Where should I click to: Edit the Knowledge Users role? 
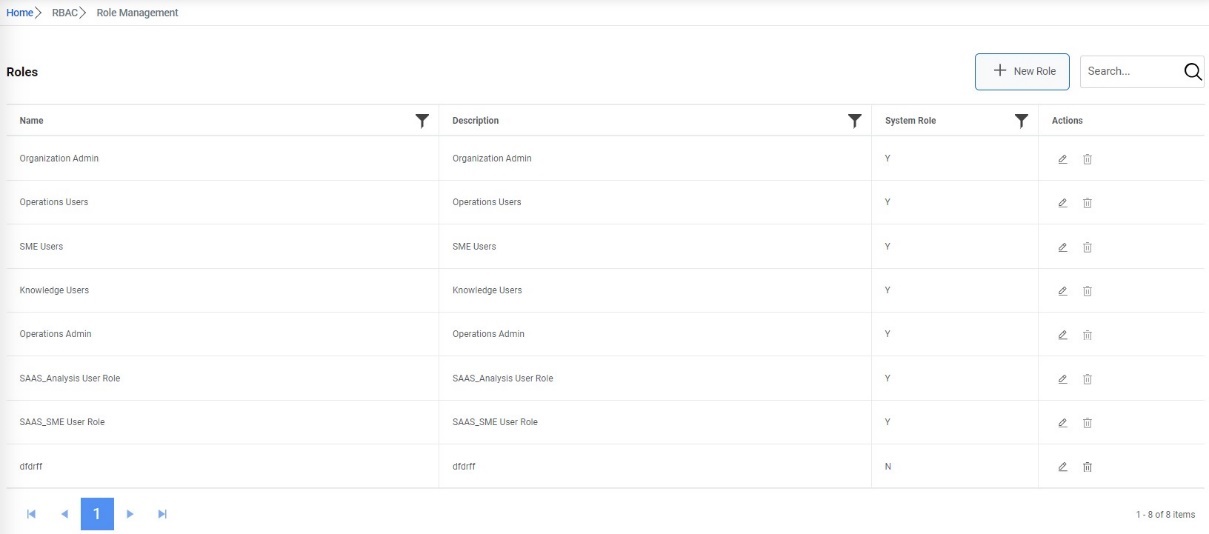tap(1063, 291)
